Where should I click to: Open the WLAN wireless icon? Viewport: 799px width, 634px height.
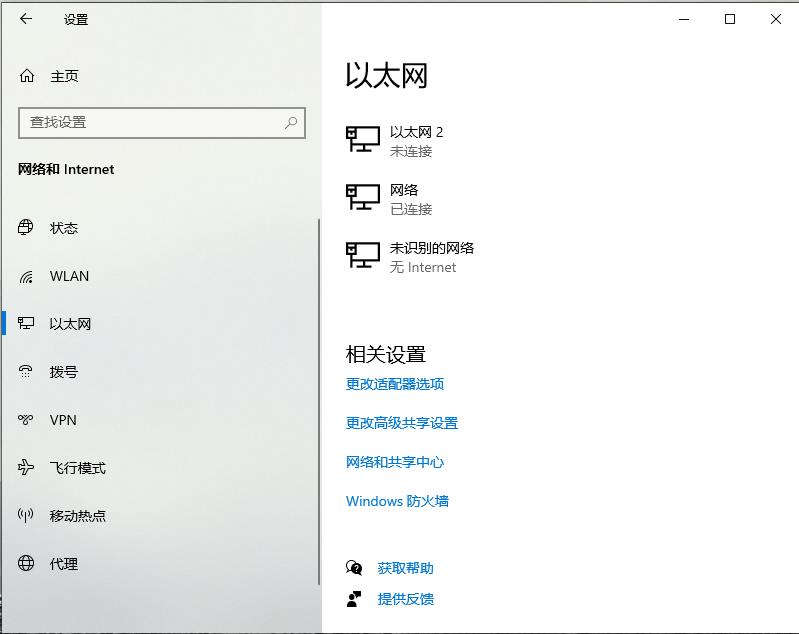[x=26, y=276]
